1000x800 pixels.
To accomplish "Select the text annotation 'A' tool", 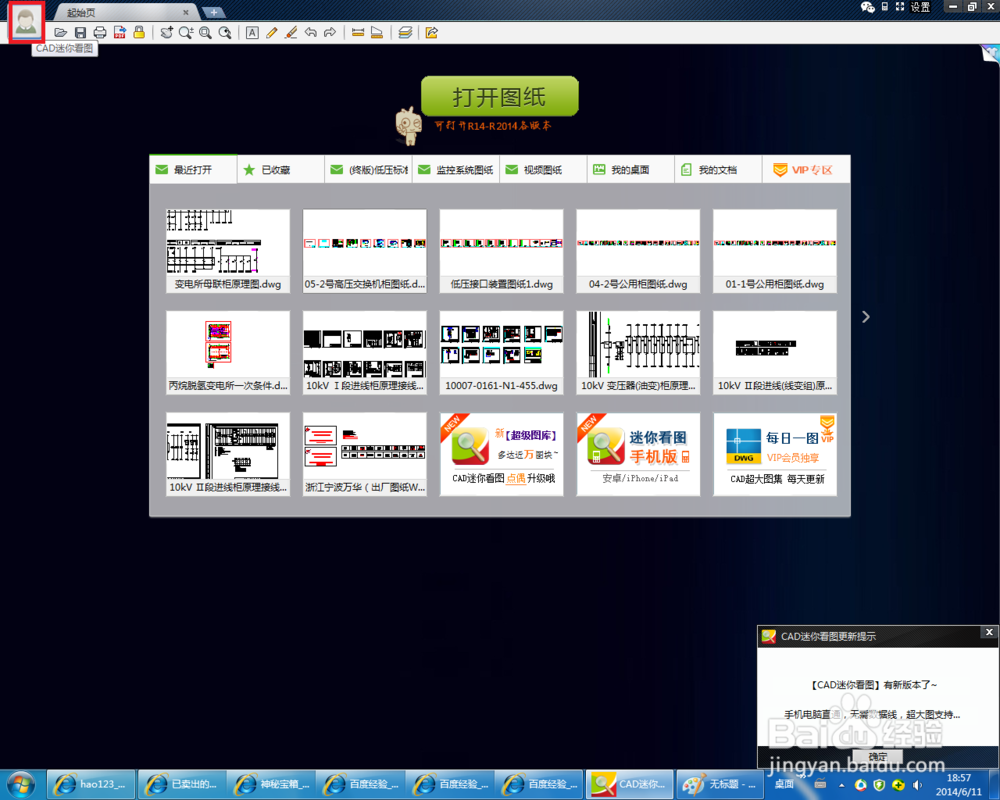I will click(253, 33).
